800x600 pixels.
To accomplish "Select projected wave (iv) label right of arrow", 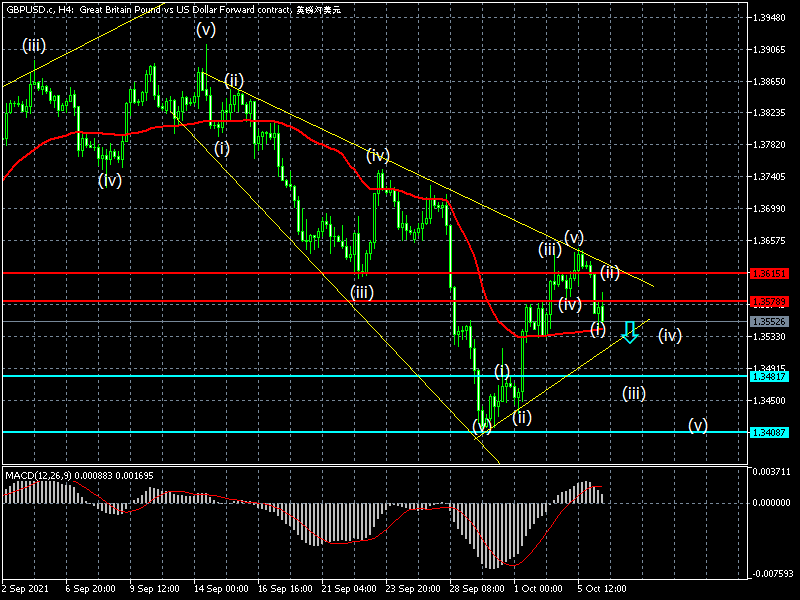I will (669, 335).
